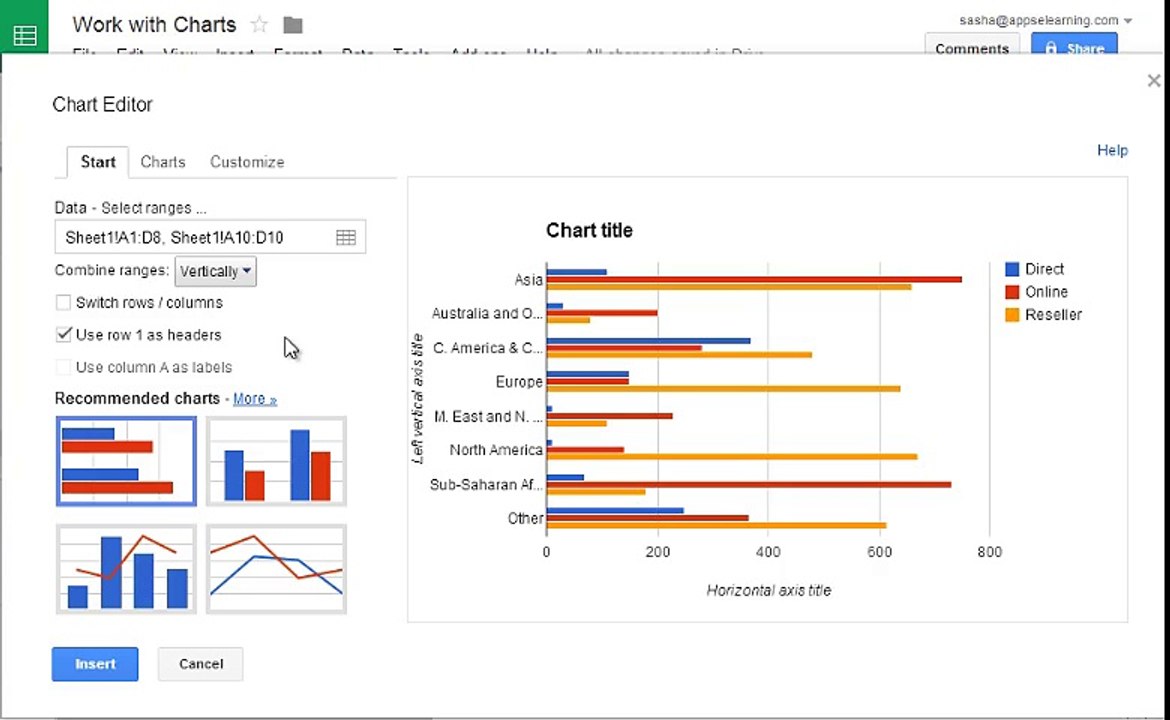Click the Comments button
This screenshot has width=1170, height=720.
point(972,46)
